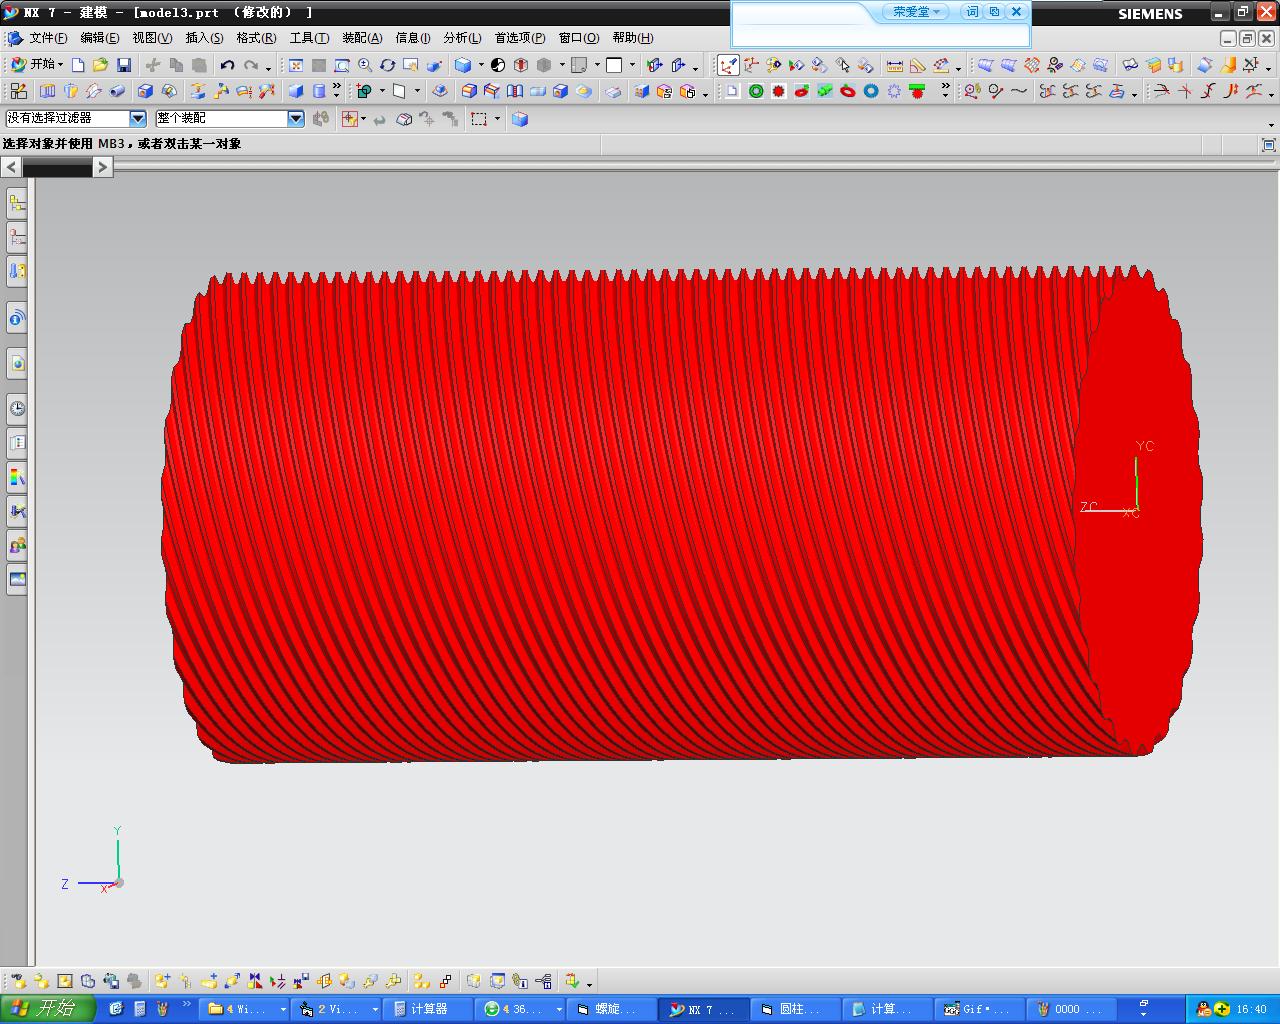Image resolution: width=1280 pixels, height=1024 pixels.
Task: Open the 视图(V) menu
Action: pyautogui.click(x=152, y=38)
